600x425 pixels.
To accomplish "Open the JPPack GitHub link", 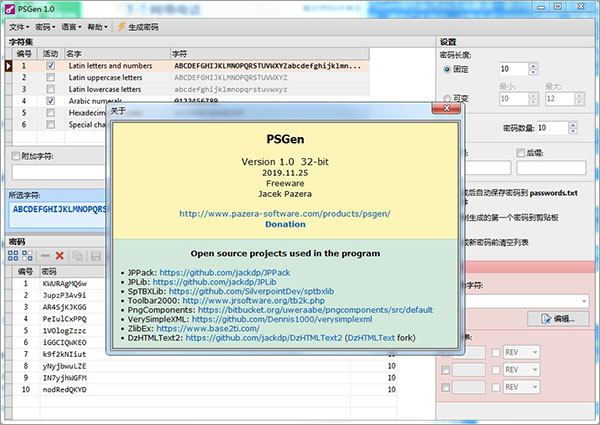I will [x=225, y=273].
